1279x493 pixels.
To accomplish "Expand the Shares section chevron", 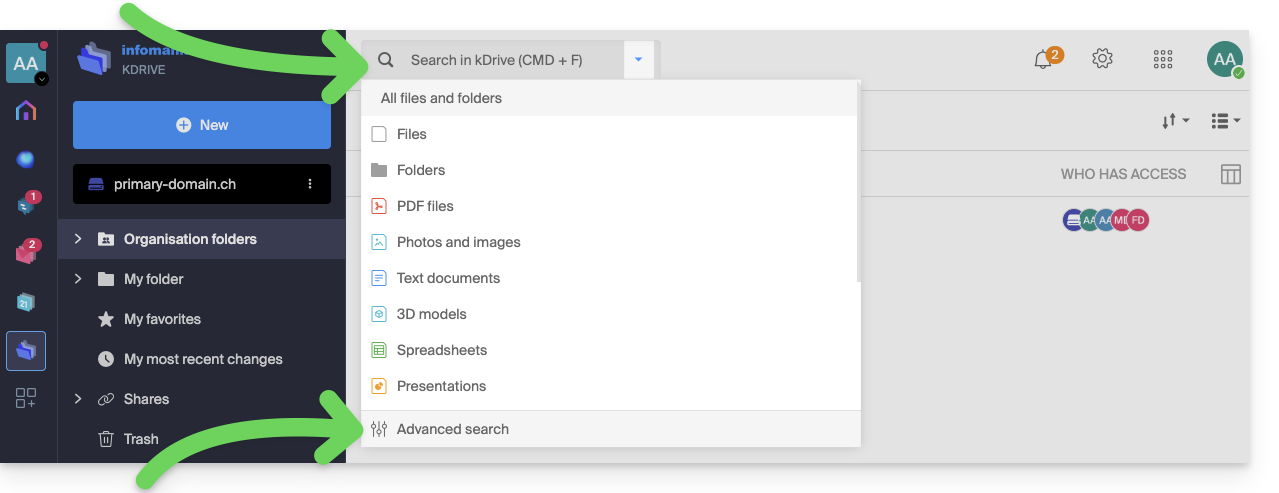I will coord(78,399).
